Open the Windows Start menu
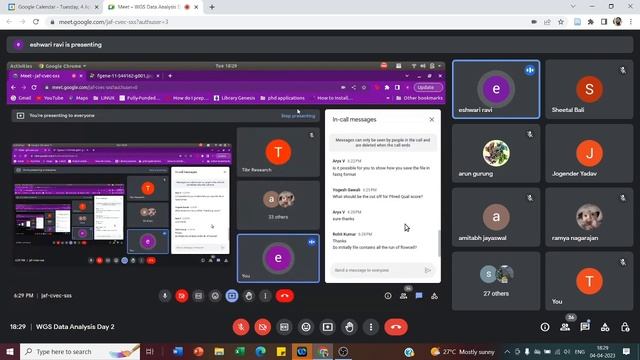 pyautogui.click(x=9, y=351)
